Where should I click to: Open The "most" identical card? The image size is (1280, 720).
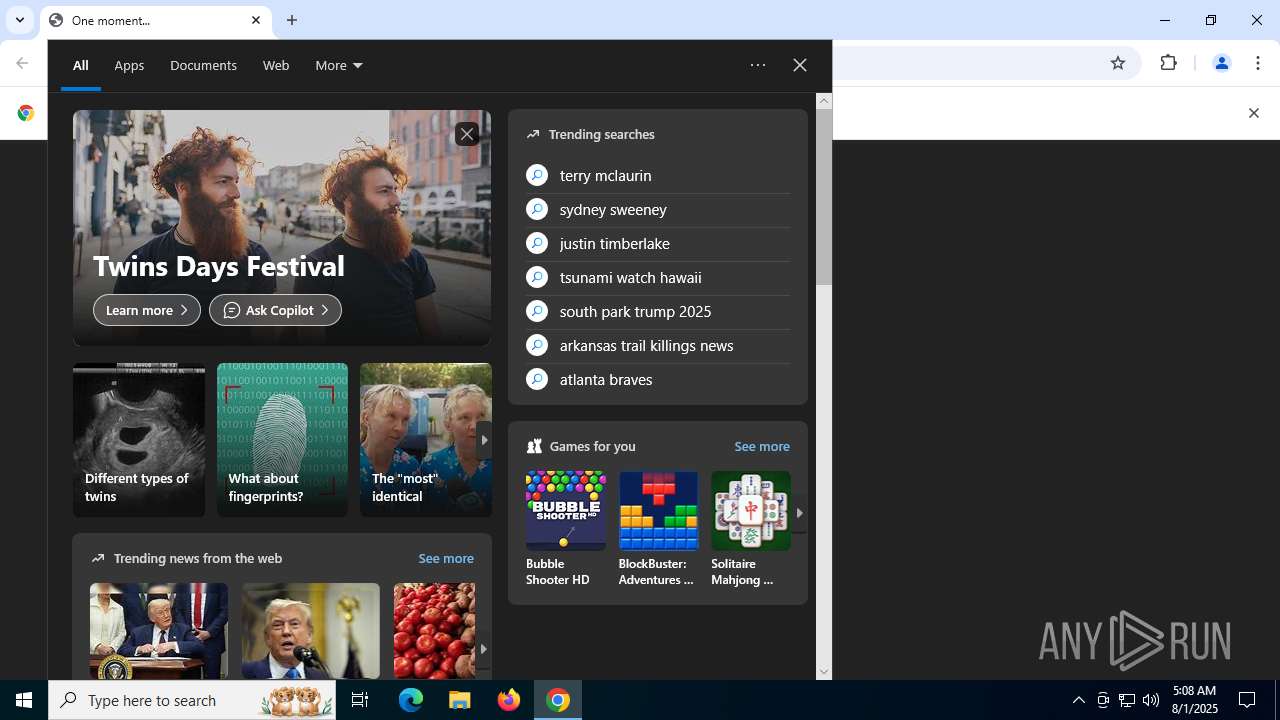[x=426, y=440]
